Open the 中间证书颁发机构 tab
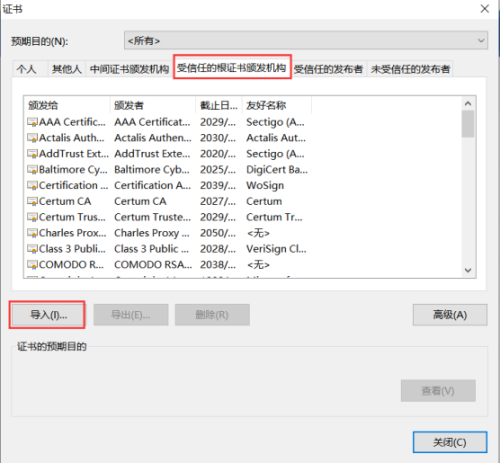Viewport: 500px width, 463px height. tap(129, 69)
